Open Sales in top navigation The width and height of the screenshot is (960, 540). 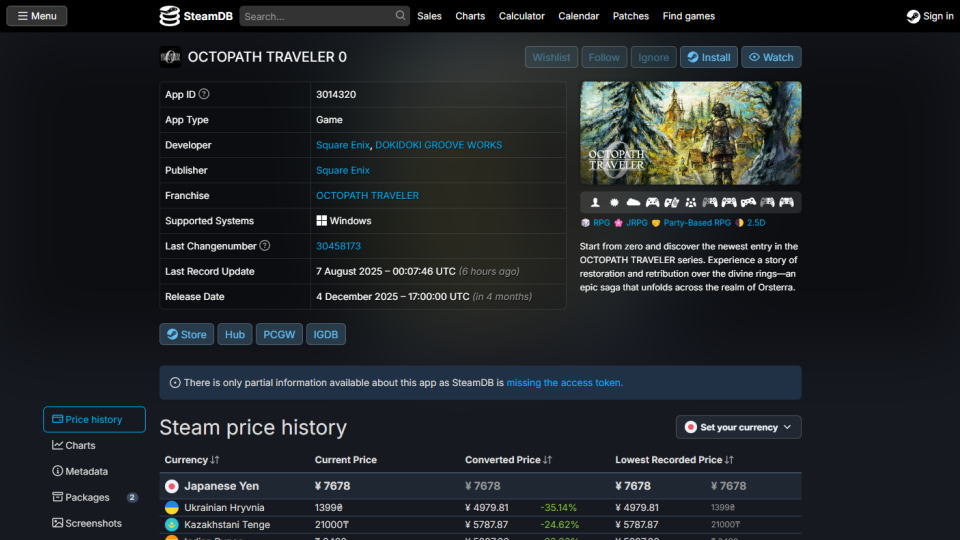coord(429,16)
